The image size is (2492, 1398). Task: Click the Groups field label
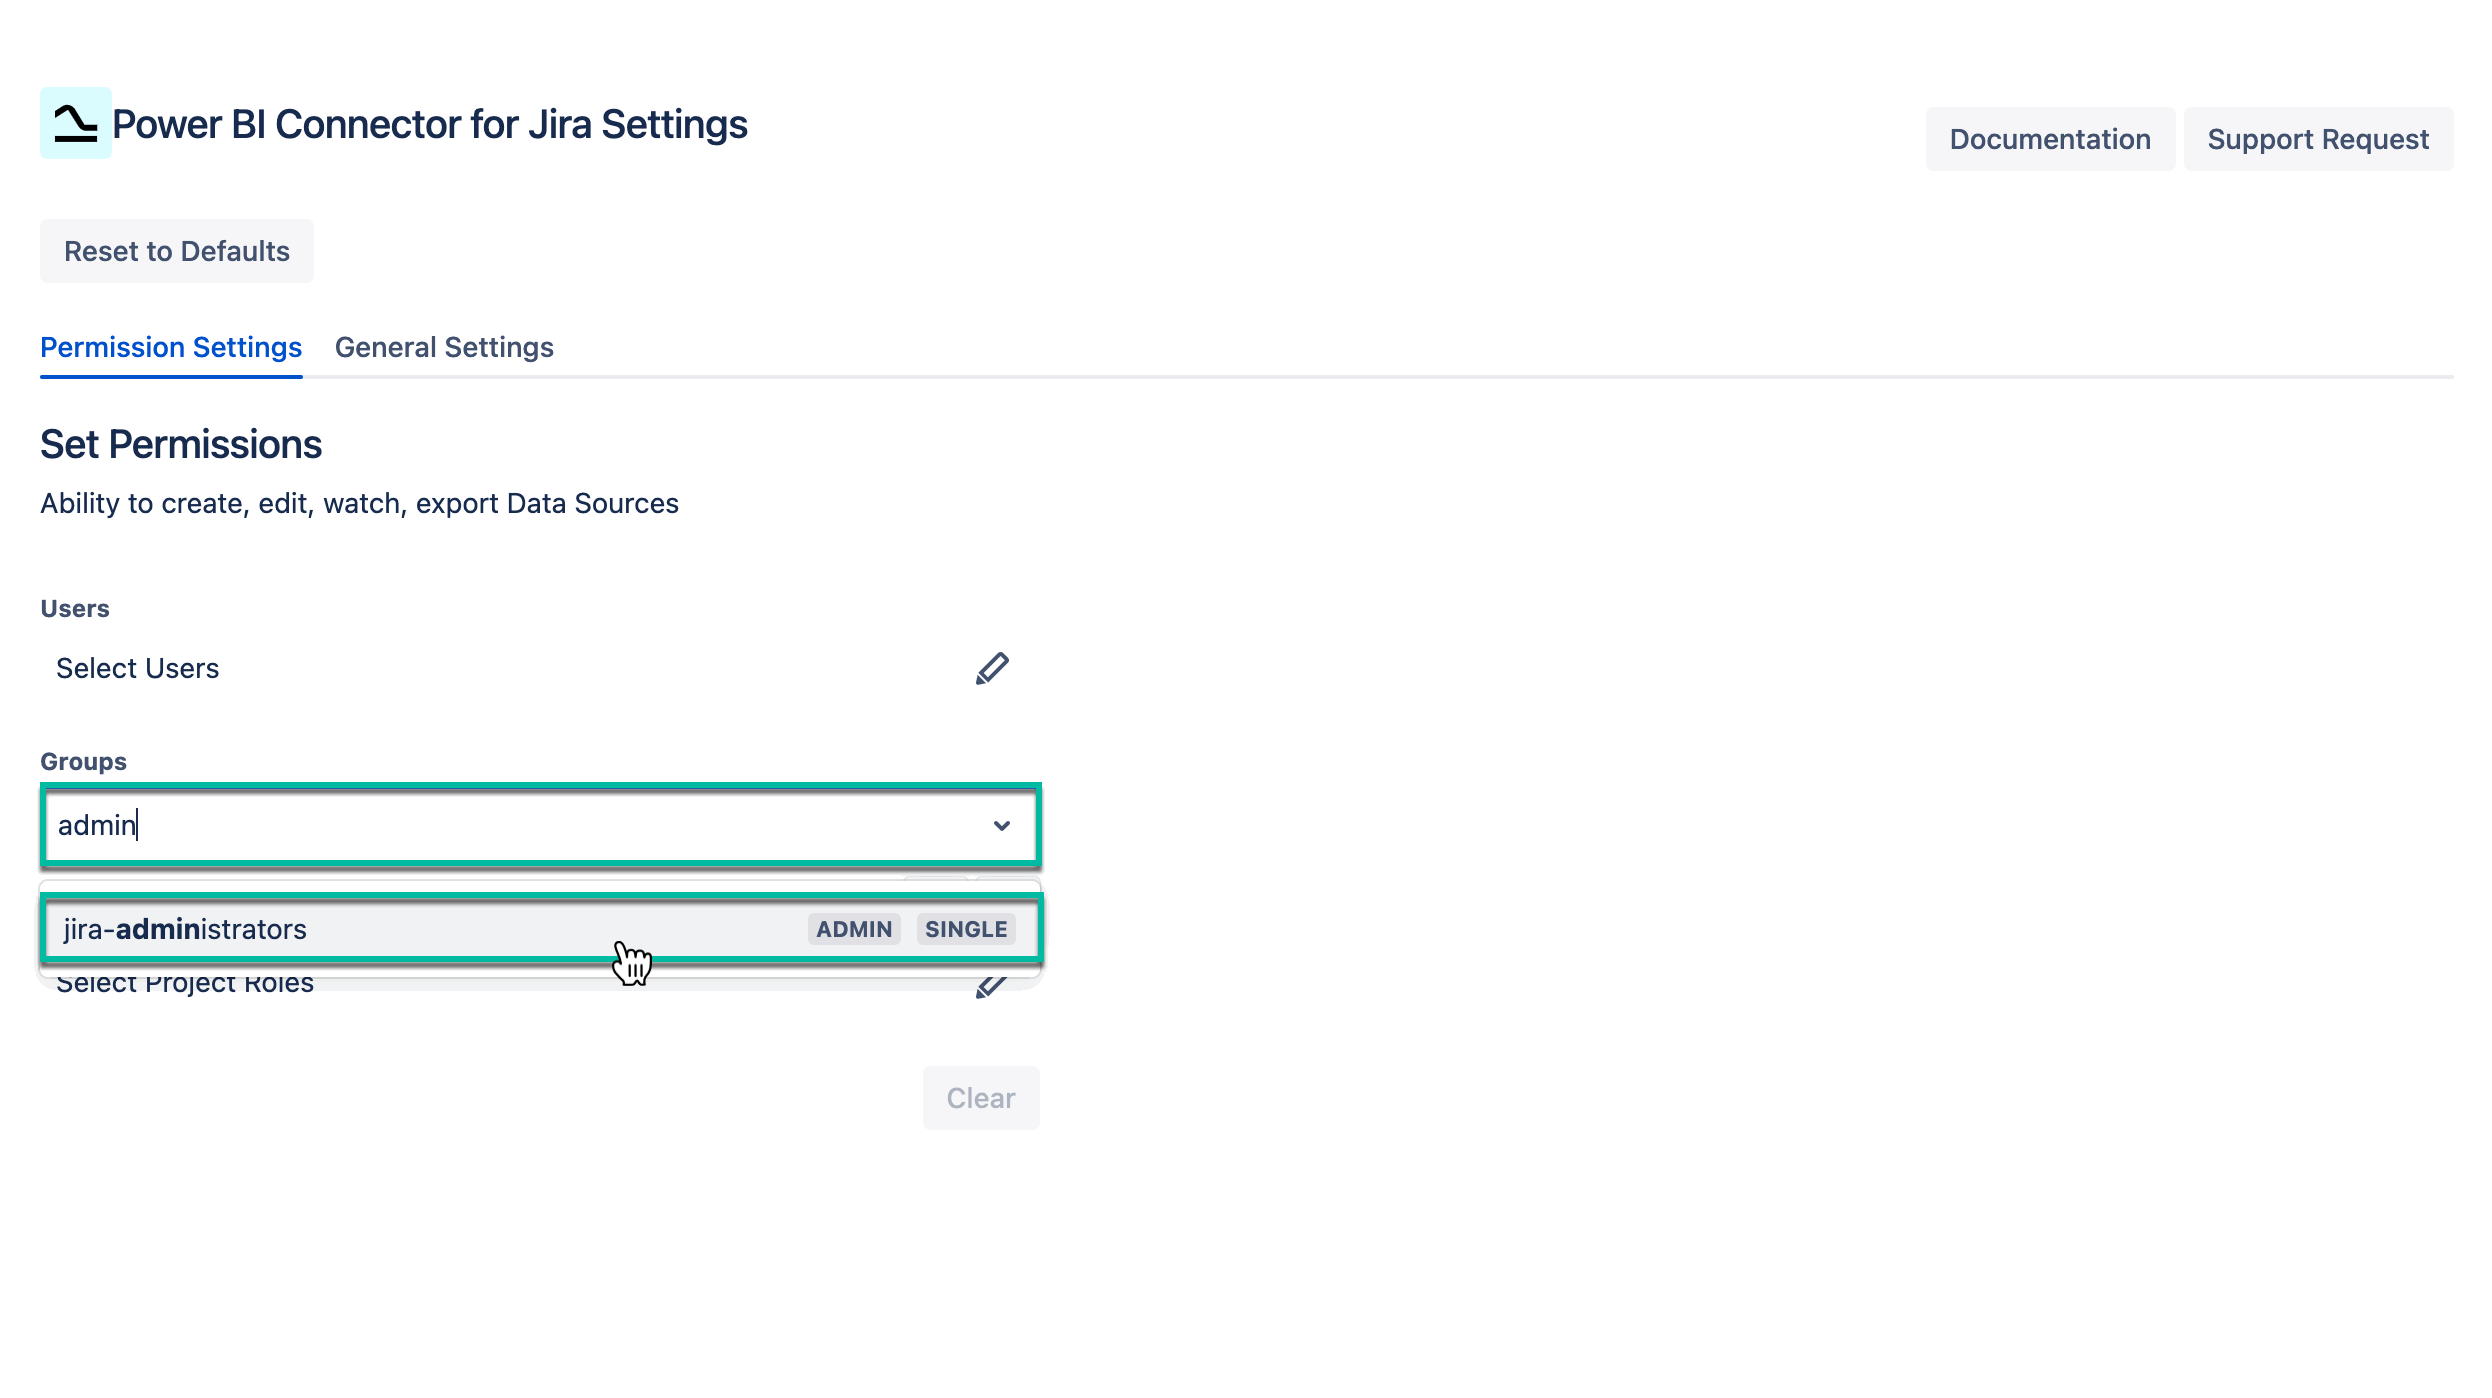pyautogui.click(x=83, y=761)
